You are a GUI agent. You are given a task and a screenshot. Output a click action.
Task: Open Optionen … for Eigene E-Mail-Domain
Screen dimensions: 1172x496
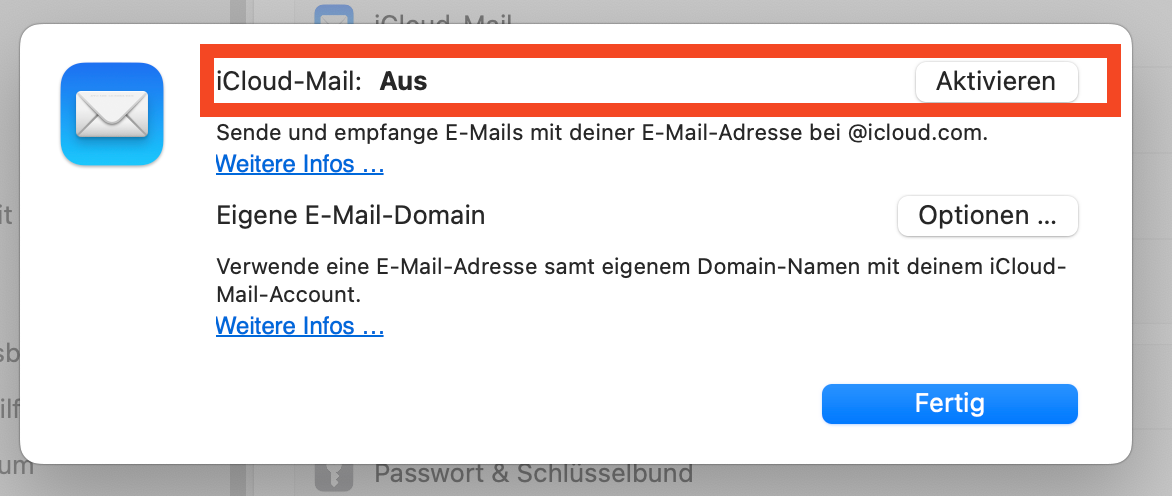pos(987,215)
